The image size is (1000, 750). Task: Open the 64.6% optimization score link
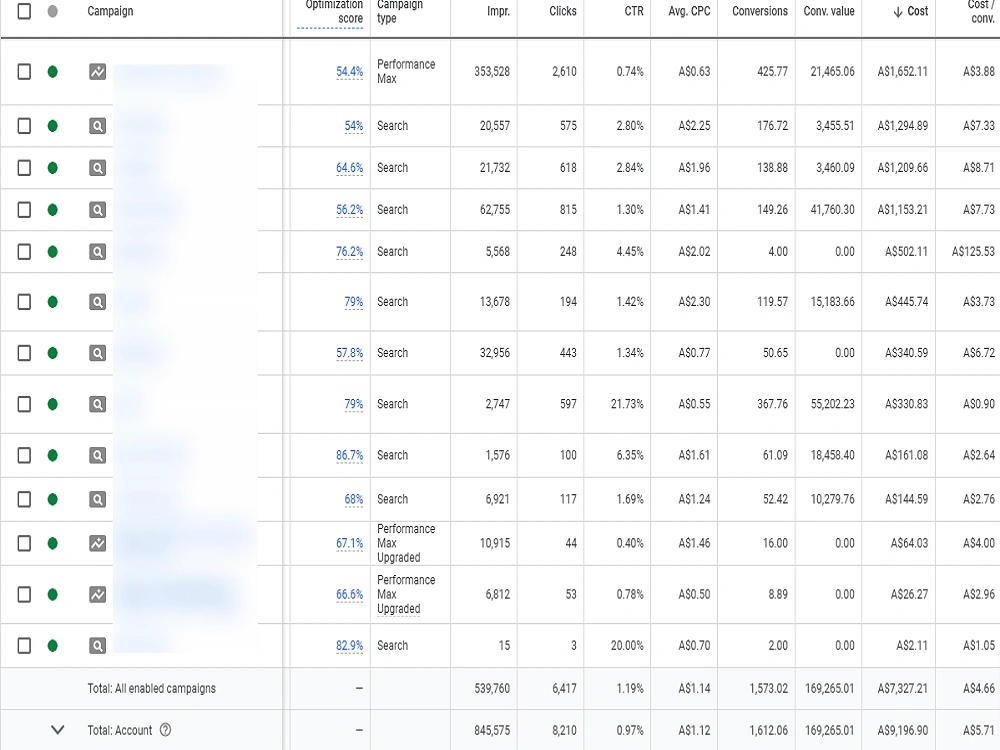349,168
